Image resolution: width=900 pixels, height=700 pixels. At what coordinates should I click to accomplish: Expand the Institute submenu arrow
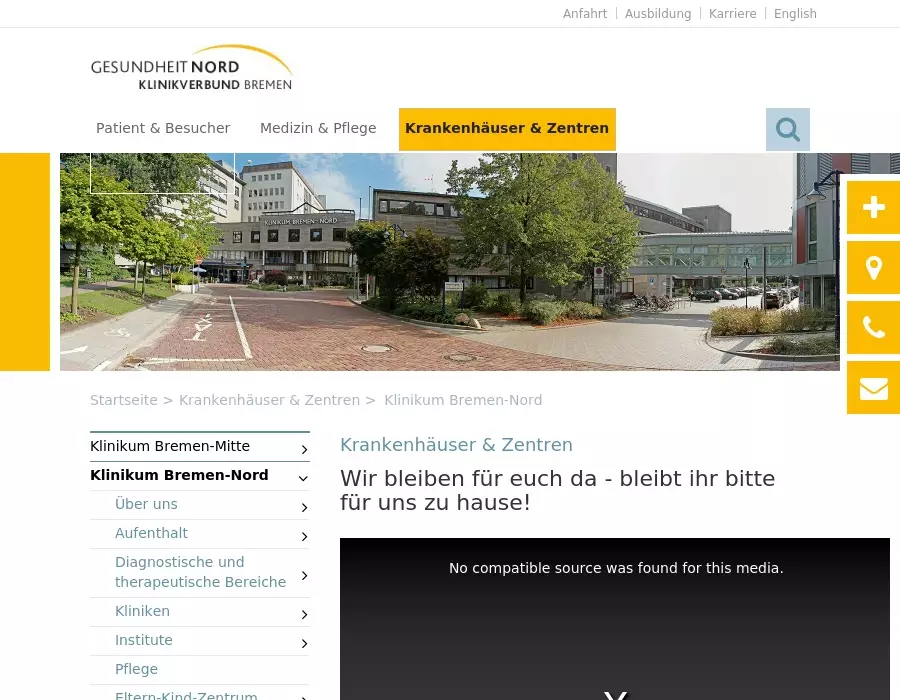coord(304,643)
